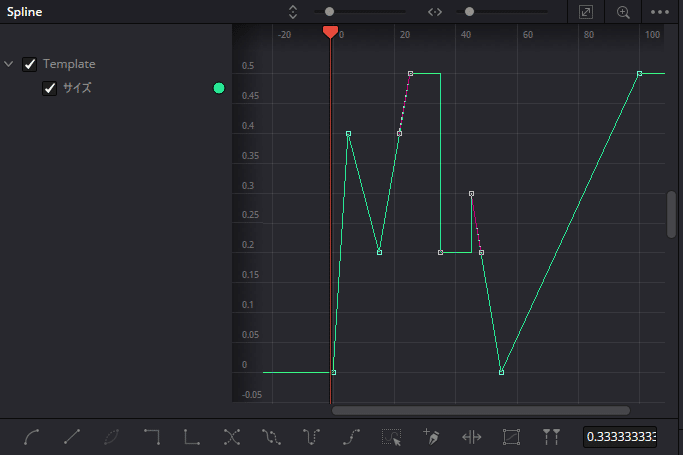Select the Step Out interpolation tool

click(192, 437)
